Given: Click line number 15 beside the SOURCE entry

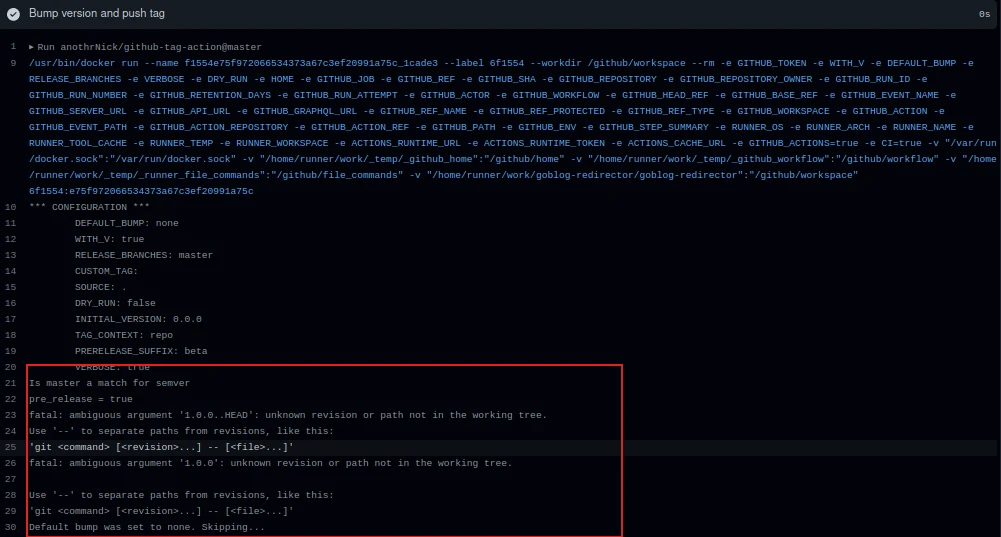Looking at the screenshot, I should point(10,287).
